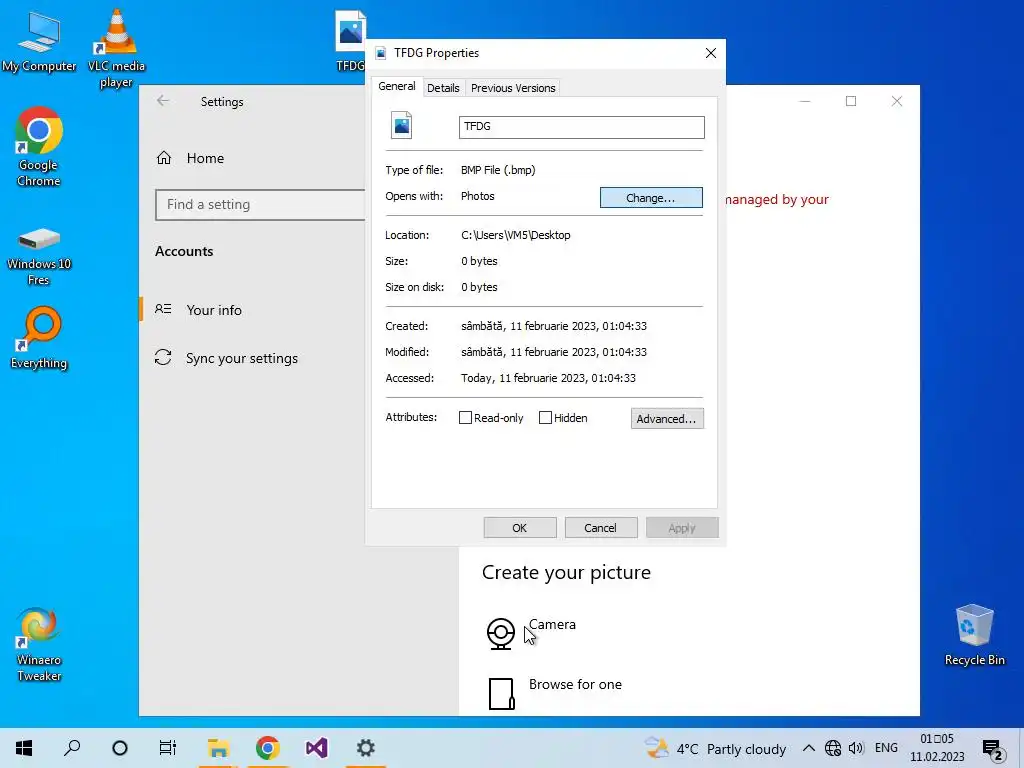Open the Windows 10 Fres drive icon
The height and width of the screenshot is (768, 1024).
click(x=39, y=256)
